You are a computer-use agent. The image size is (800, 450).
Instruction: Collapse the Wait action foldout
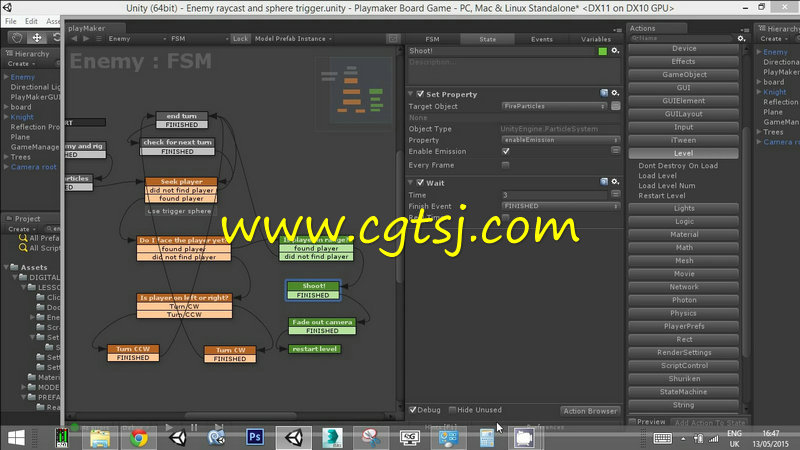click(411, 183)
